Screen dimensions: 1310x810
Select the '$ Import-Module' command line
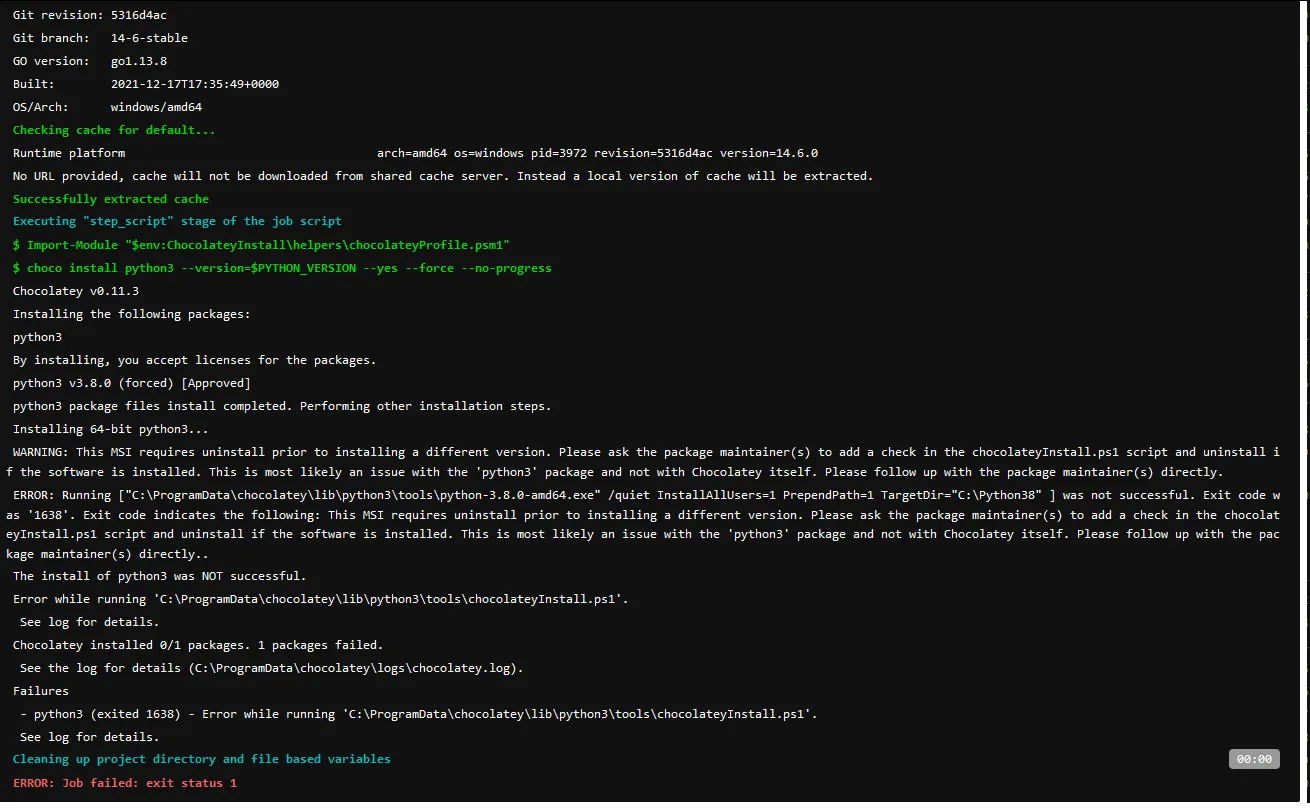click(x=262, y=245)
